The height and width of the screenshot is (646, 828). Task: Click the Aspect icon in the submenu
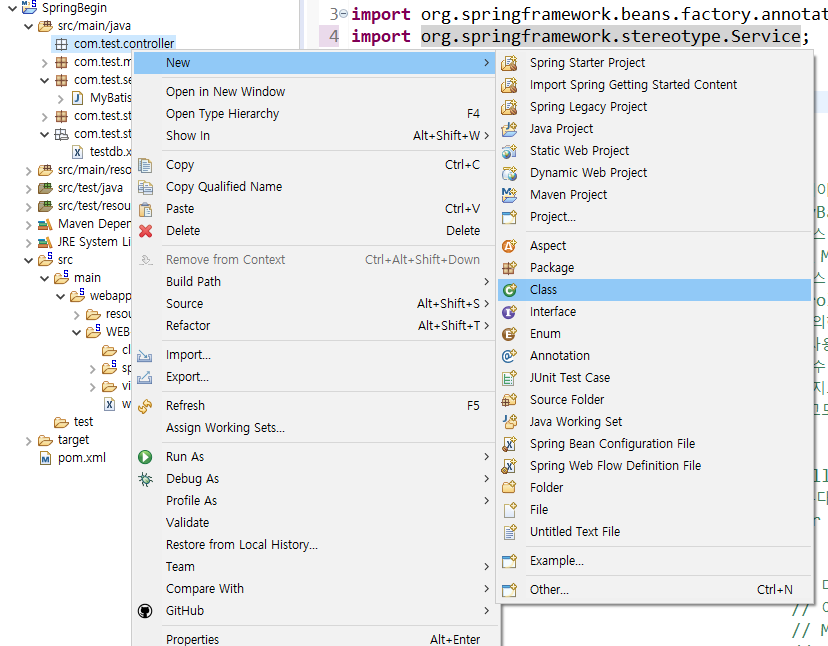coord(509,246)
